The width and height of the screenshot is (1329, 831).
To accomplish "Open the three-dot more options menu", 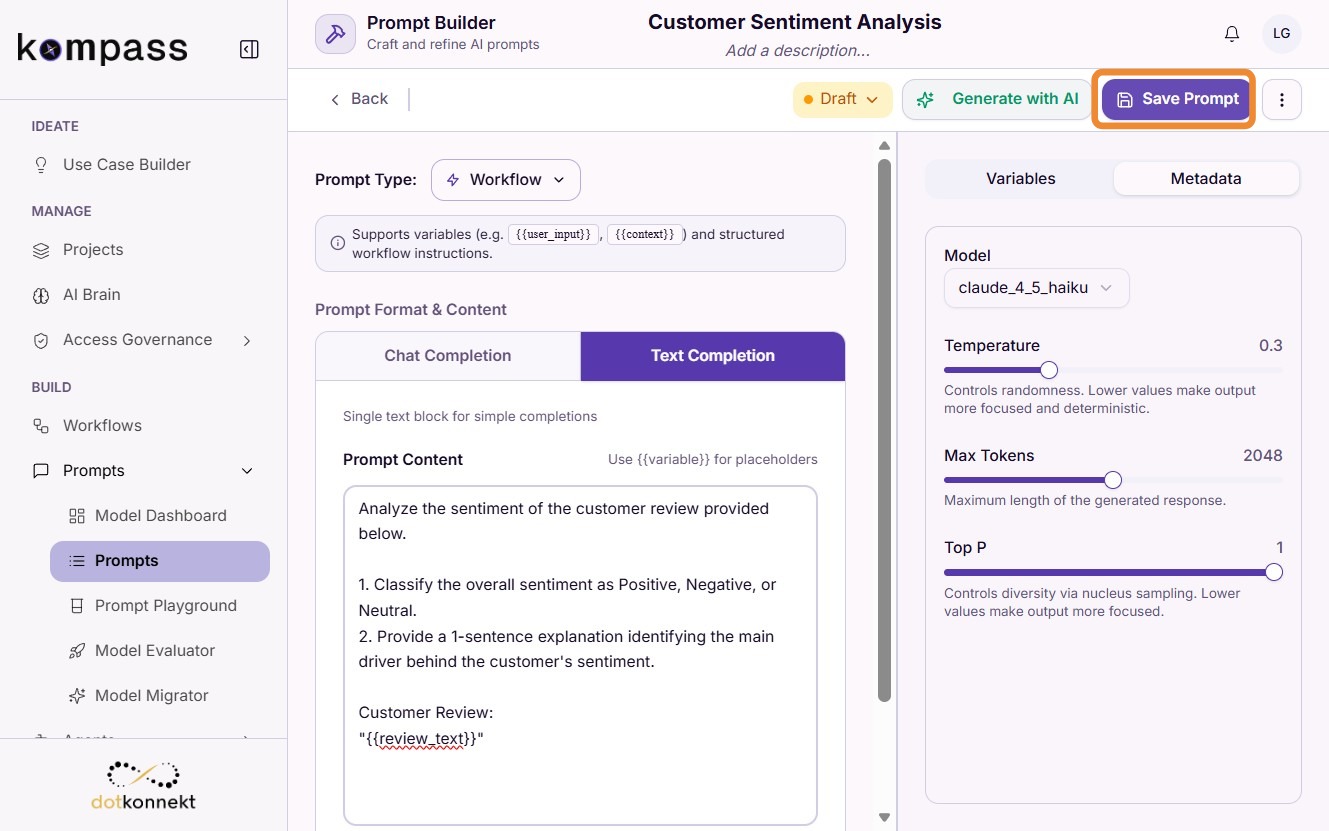I will point(1282,99).
